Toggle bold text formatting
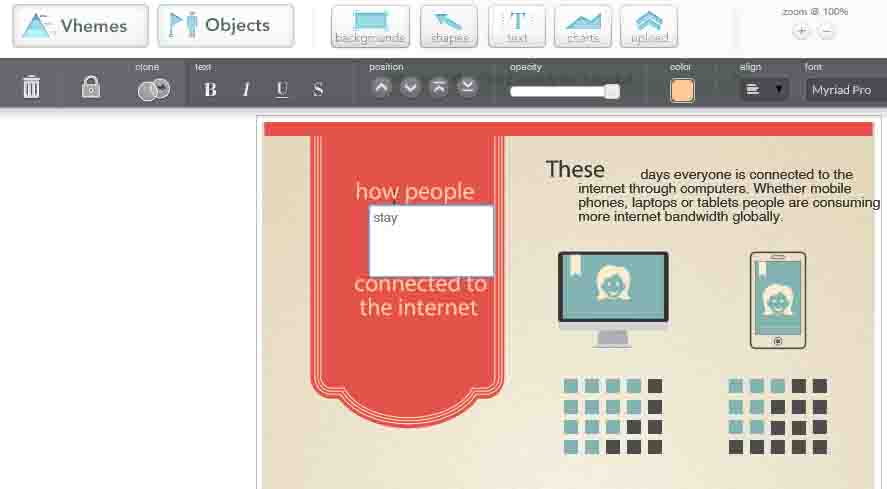Image resolution: width=887 pixels, height=489 pixels. point(210,89)
